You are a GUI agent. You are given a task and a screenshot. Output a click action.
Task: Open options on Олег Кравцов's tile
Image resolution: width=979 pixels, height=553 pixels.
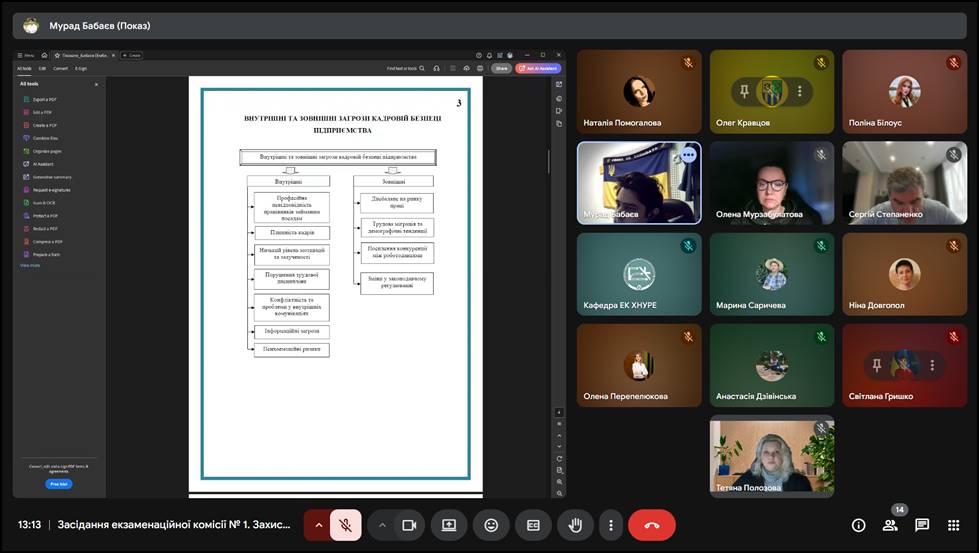799,91
